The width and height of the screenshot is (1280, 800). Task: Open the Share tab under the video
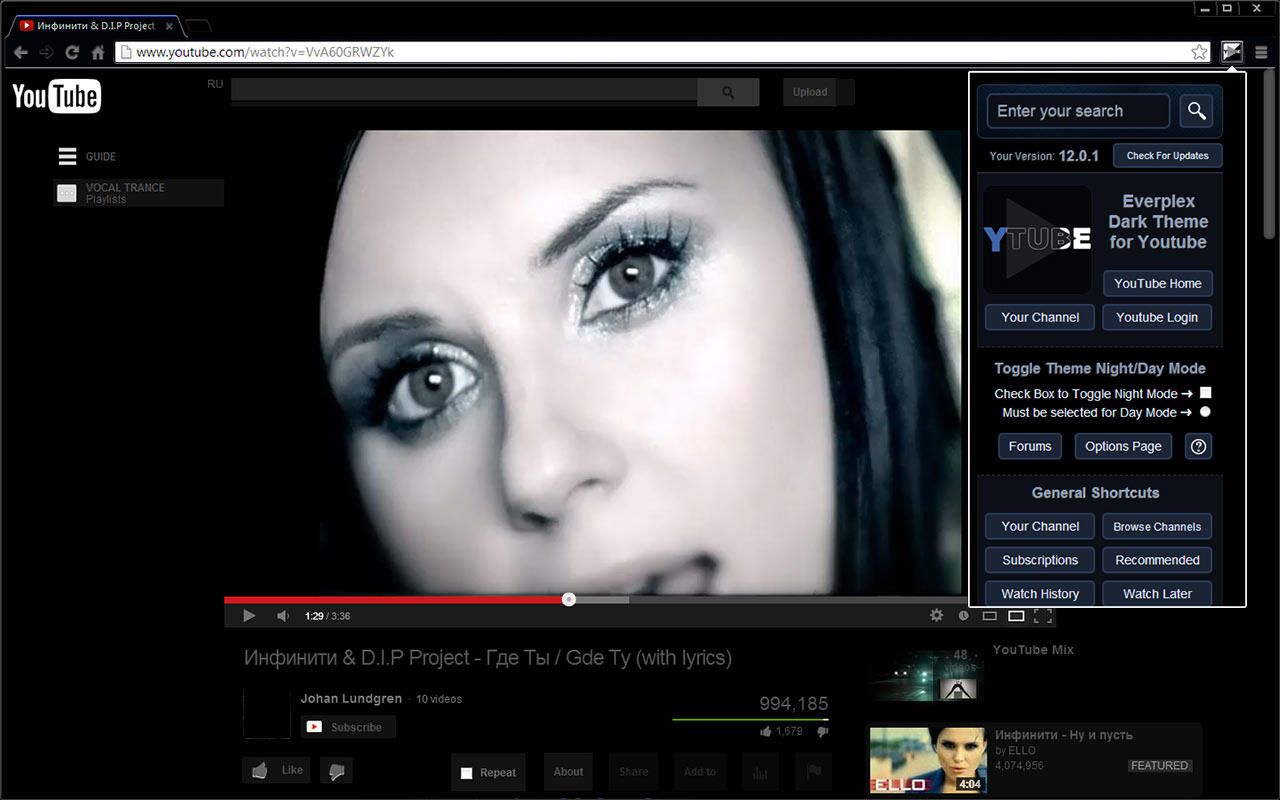point(633,772)
